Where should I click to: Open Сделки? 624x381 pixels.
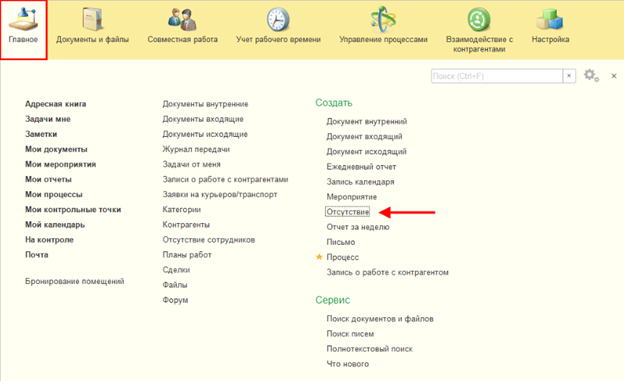click(176, 270)
